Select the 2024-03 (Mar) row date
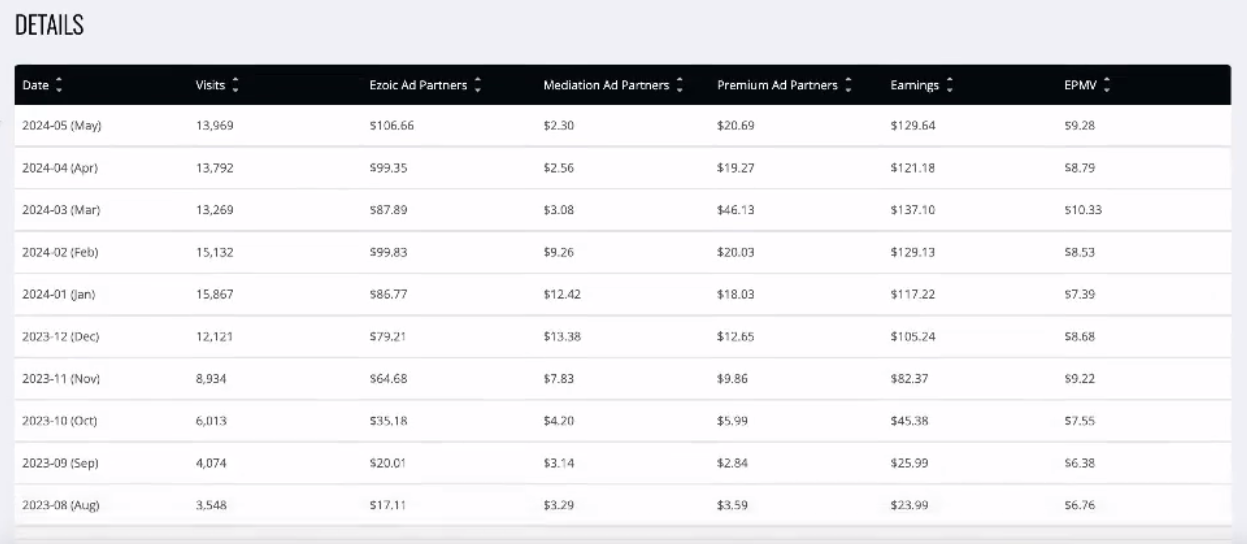This screenshot has height=544, width=1247. [61, 210]
